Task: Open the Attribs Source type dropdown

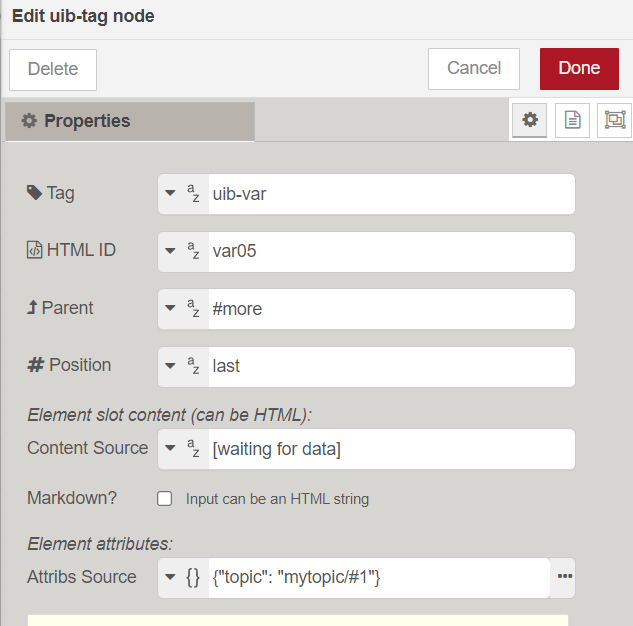Action: tap(170, 577)
